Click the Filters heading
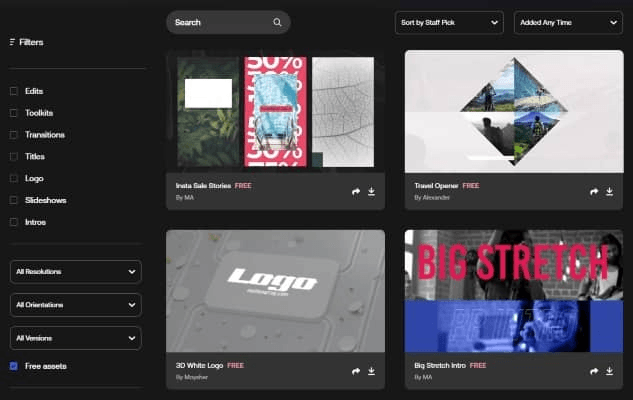 pyautogui.click(x=31, y=42)
